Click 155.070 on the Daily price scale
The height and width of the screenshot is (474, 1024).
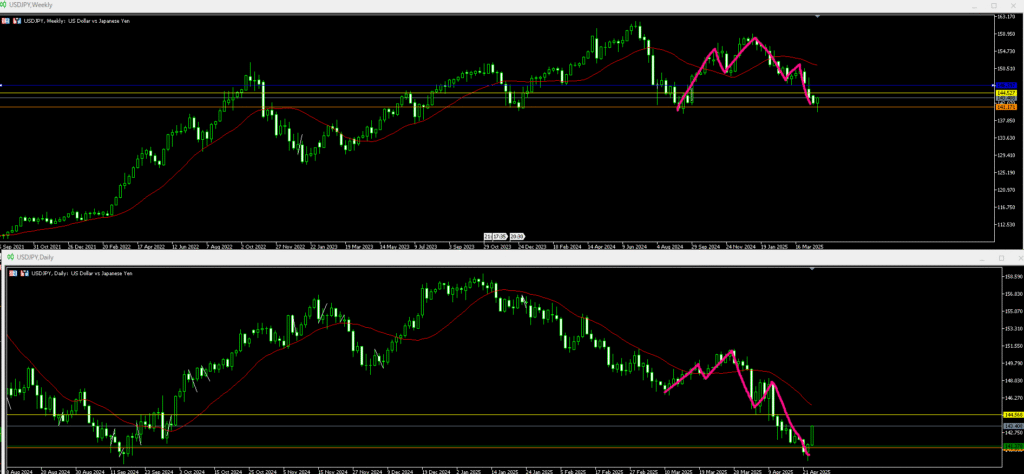tap(1013, 311)
